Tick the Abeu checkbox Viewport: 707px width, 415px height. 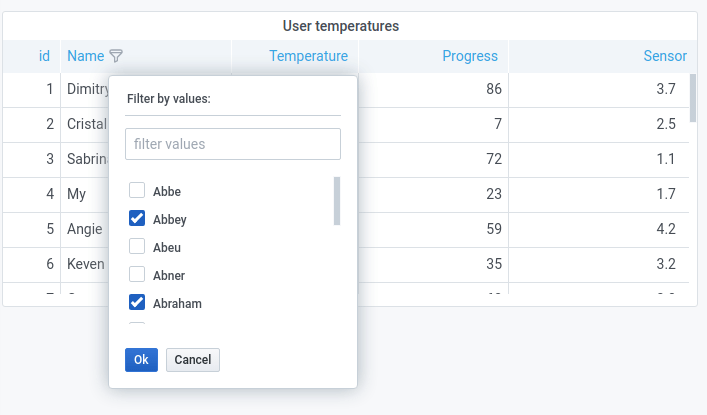coord(138,247)
